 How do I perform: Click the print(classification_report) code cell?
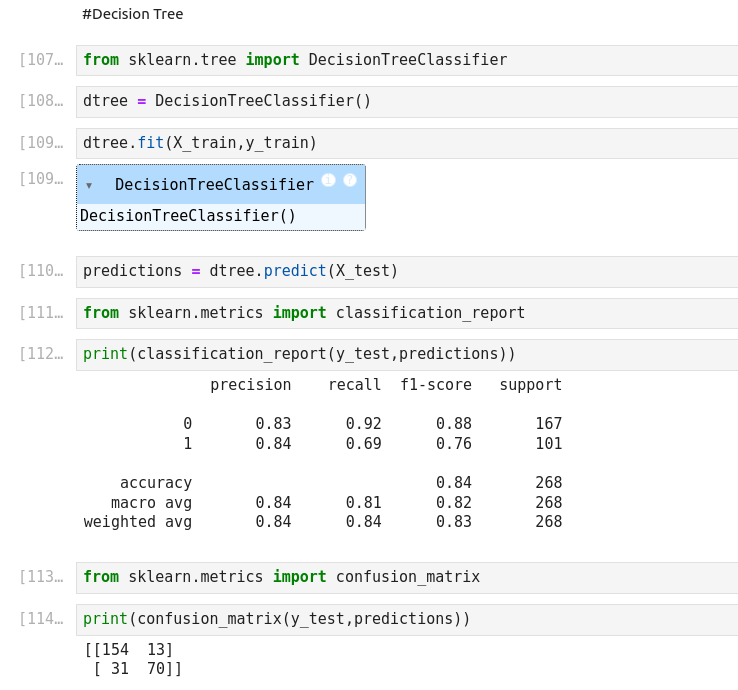click(400, 354)
